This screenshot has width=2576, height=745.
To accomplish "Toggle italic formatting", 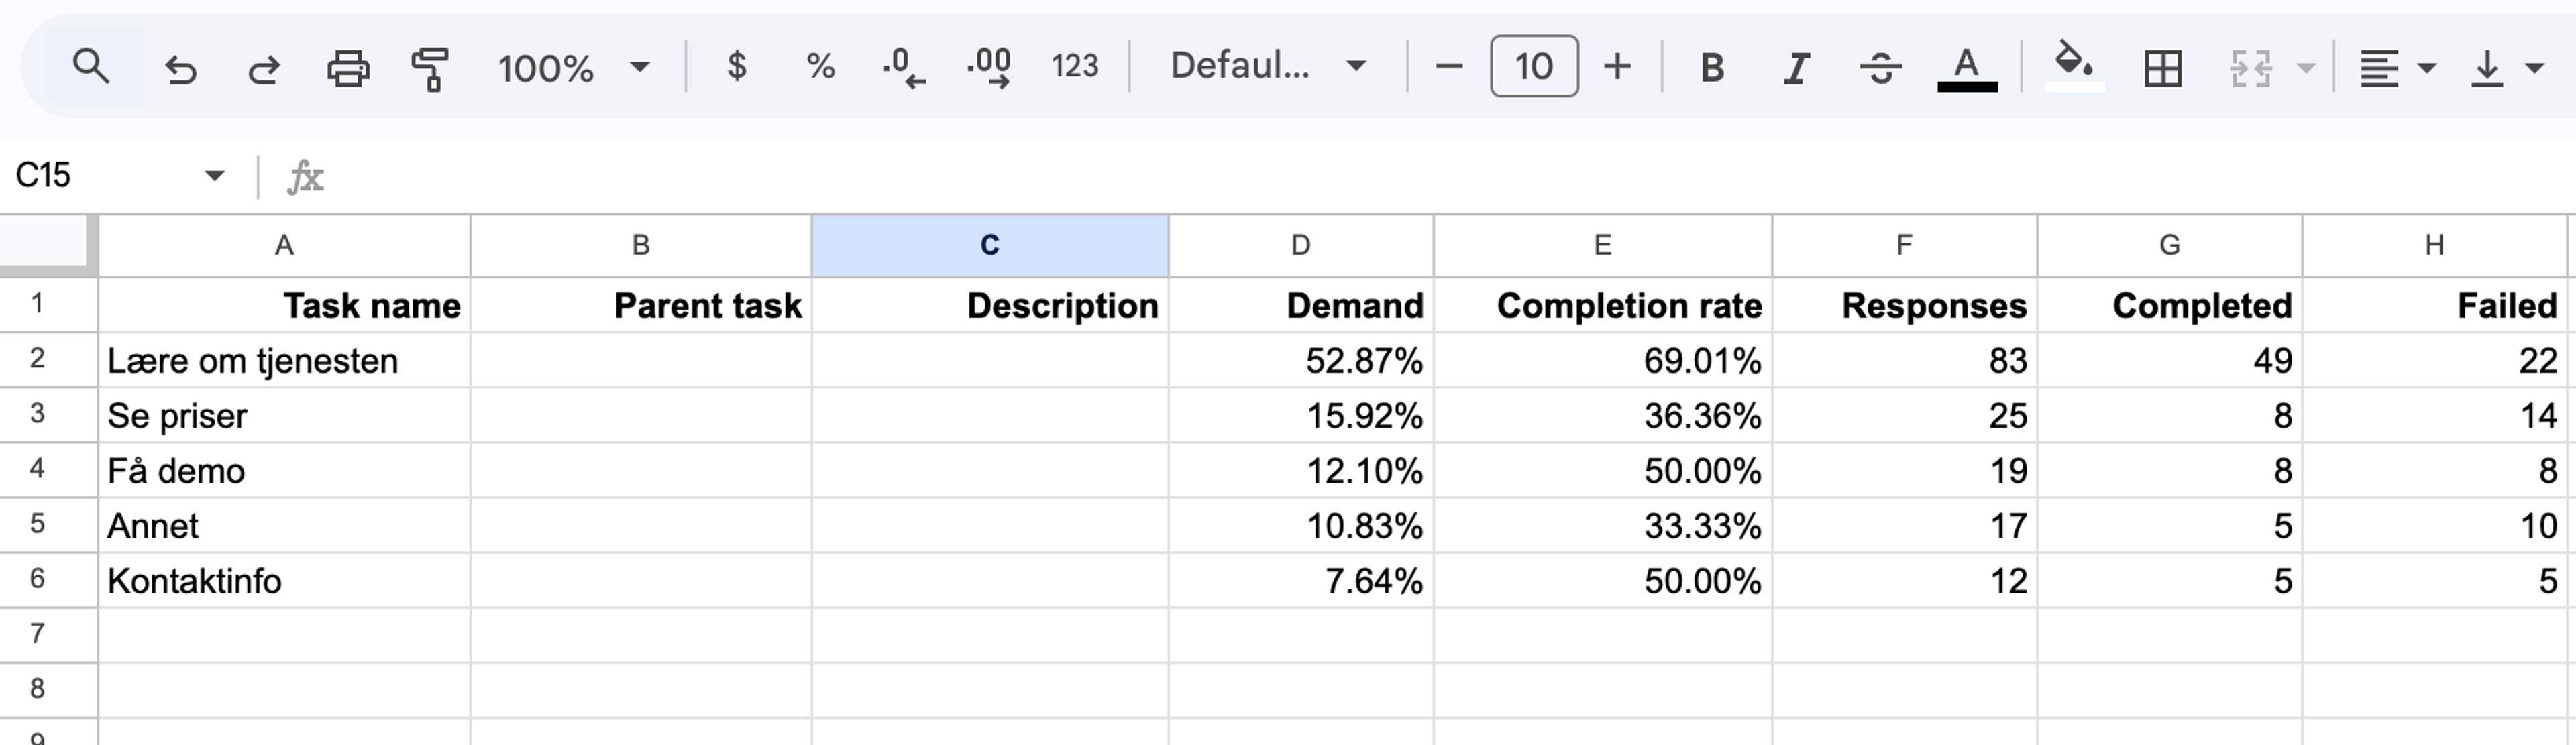I will (1796, 68).
